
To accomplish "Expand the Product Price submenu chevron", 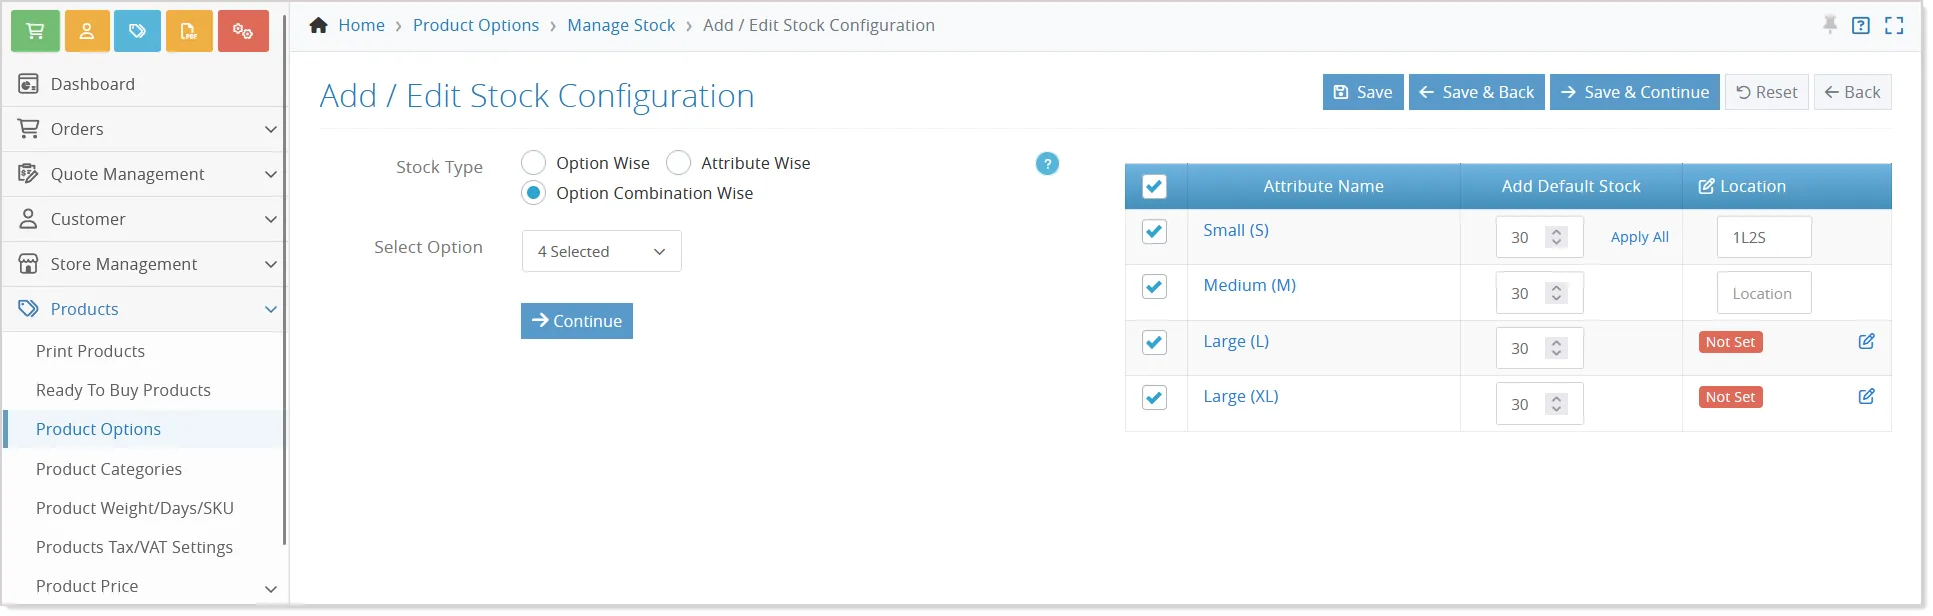I will coord(270,589).
